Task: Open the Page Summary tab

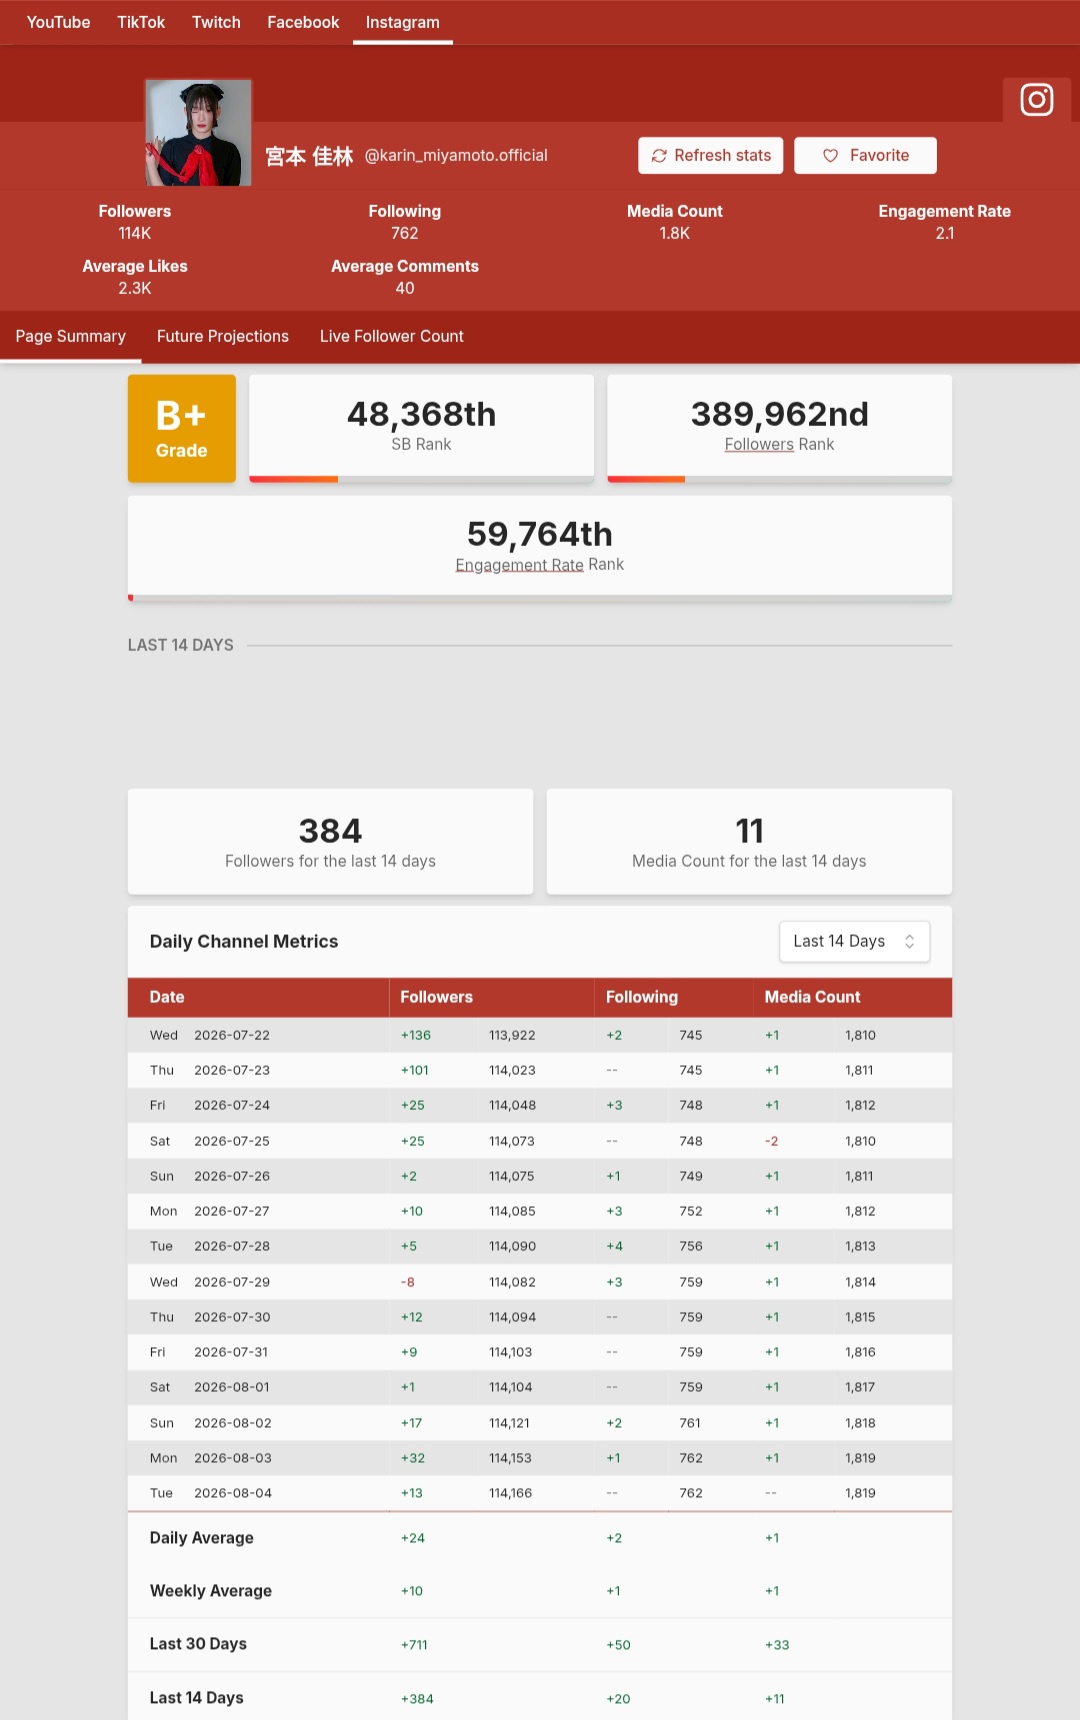Action: pyautogui.click(x=70, y=336)
